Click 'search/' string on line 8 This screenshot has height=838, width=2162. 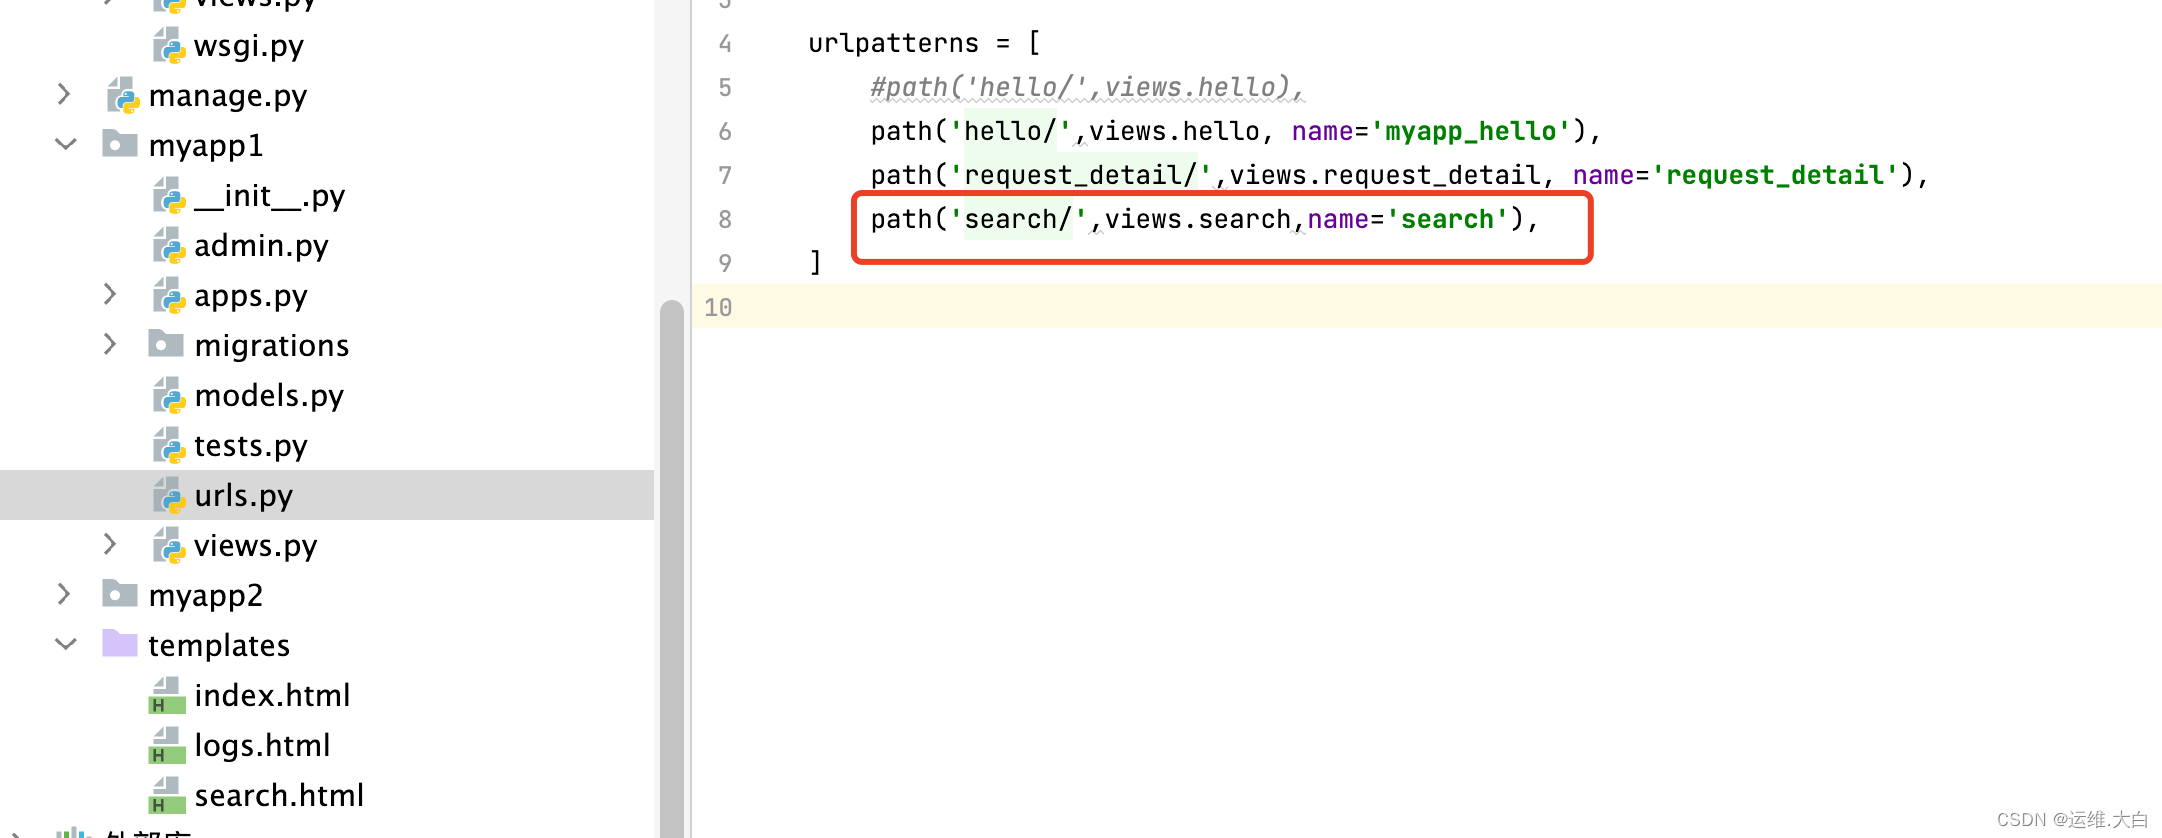click(x=1018, y=219)
